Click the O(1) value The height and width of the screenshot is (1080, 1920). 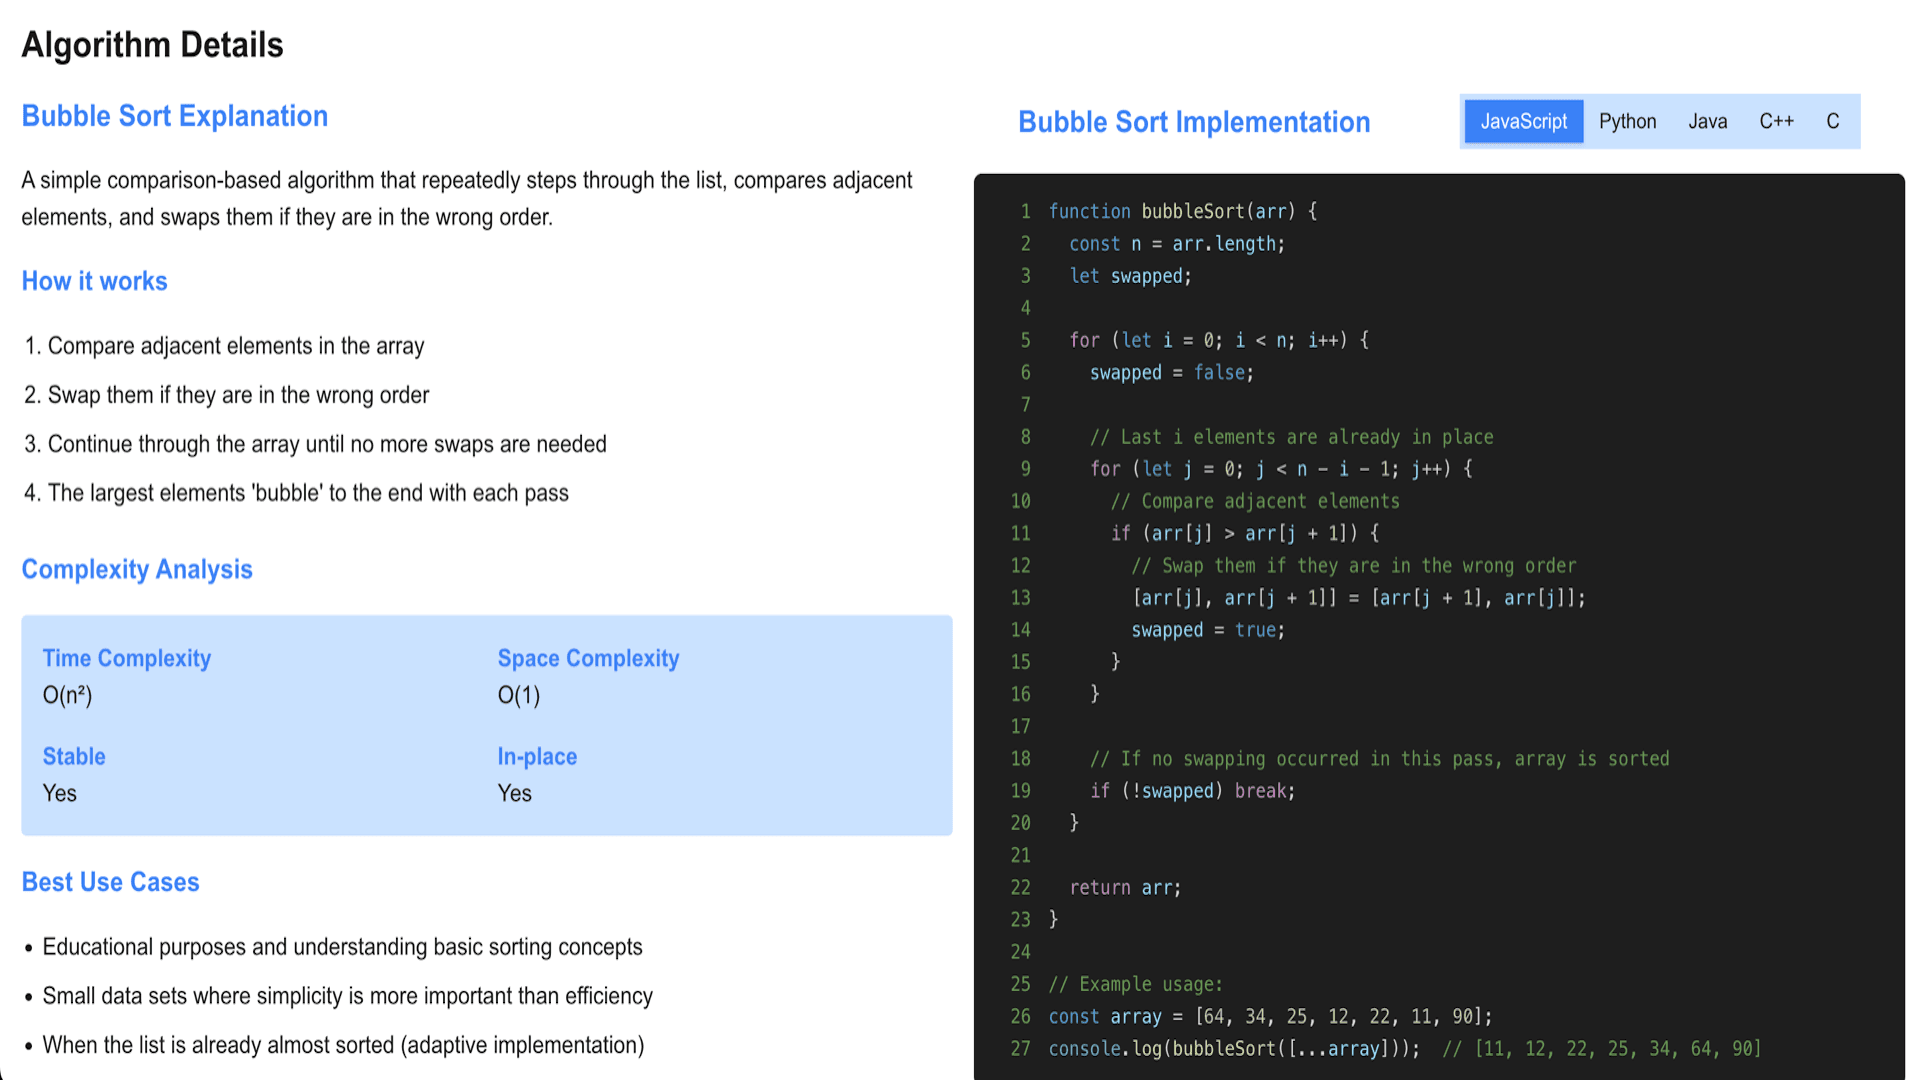coord(518,695)
